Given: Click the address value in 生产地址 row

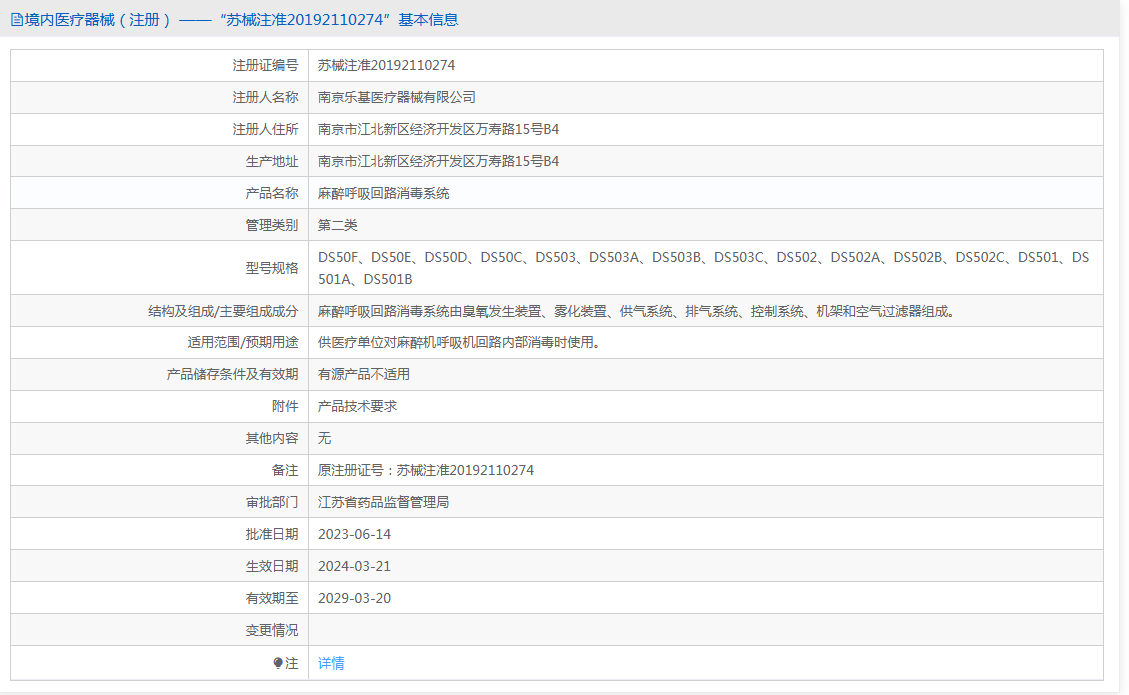Looking at the screenshot, I should click(438, 161).
